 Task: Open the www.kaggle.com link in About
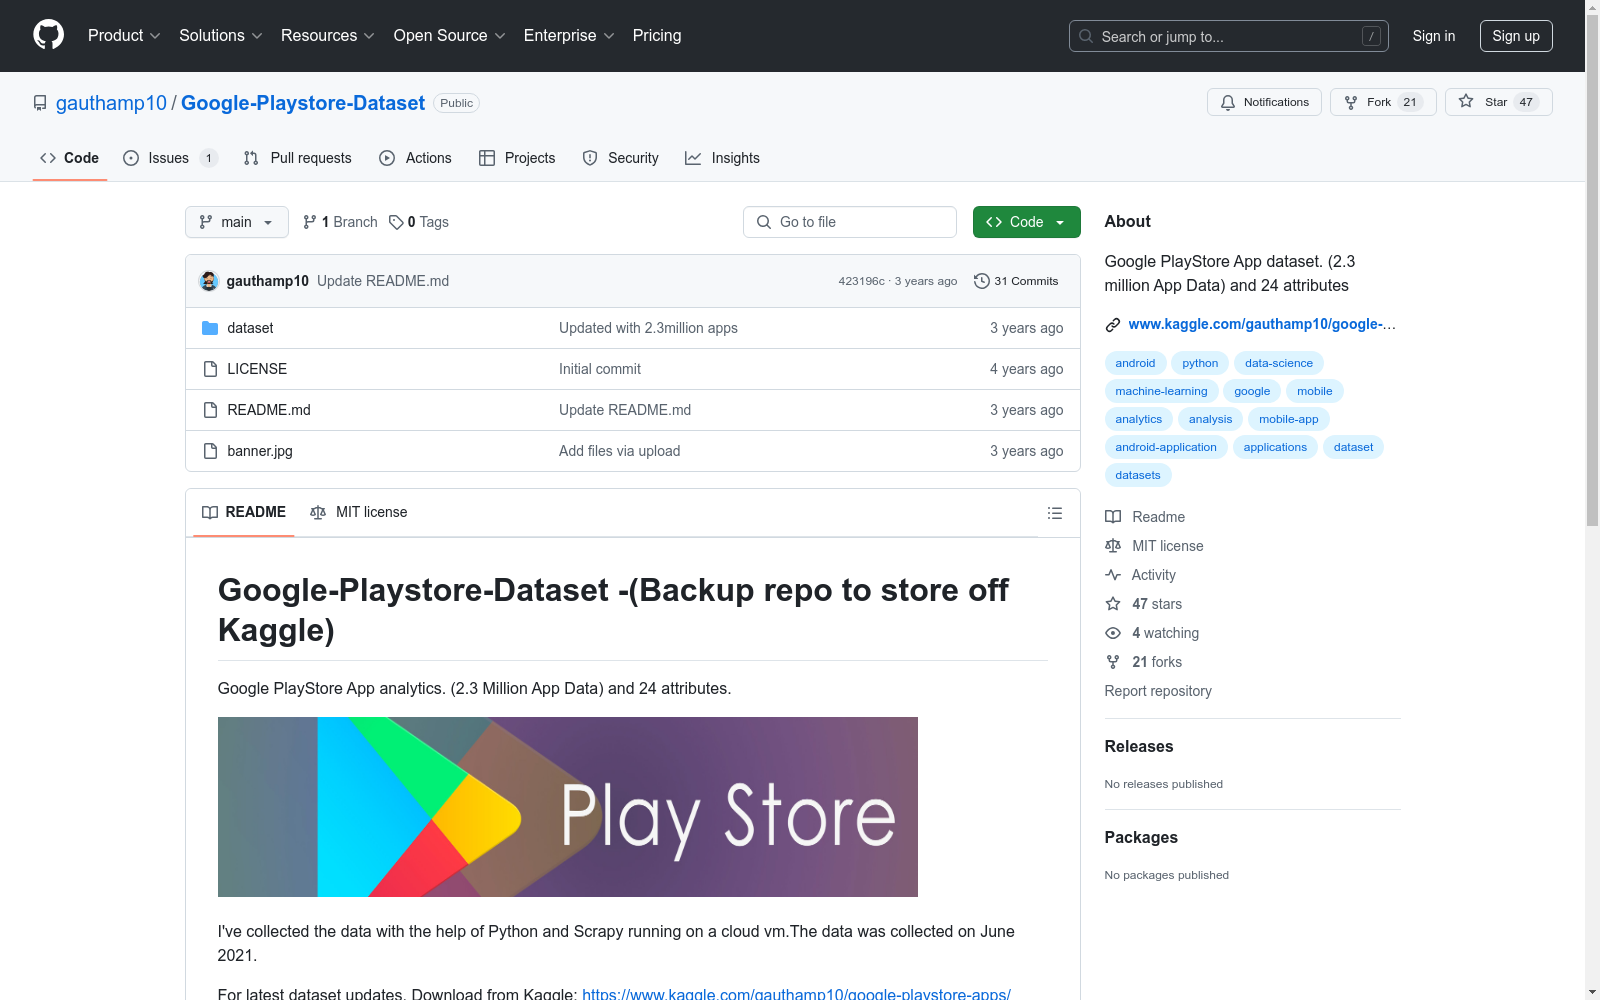click(x=1262, y=324)
